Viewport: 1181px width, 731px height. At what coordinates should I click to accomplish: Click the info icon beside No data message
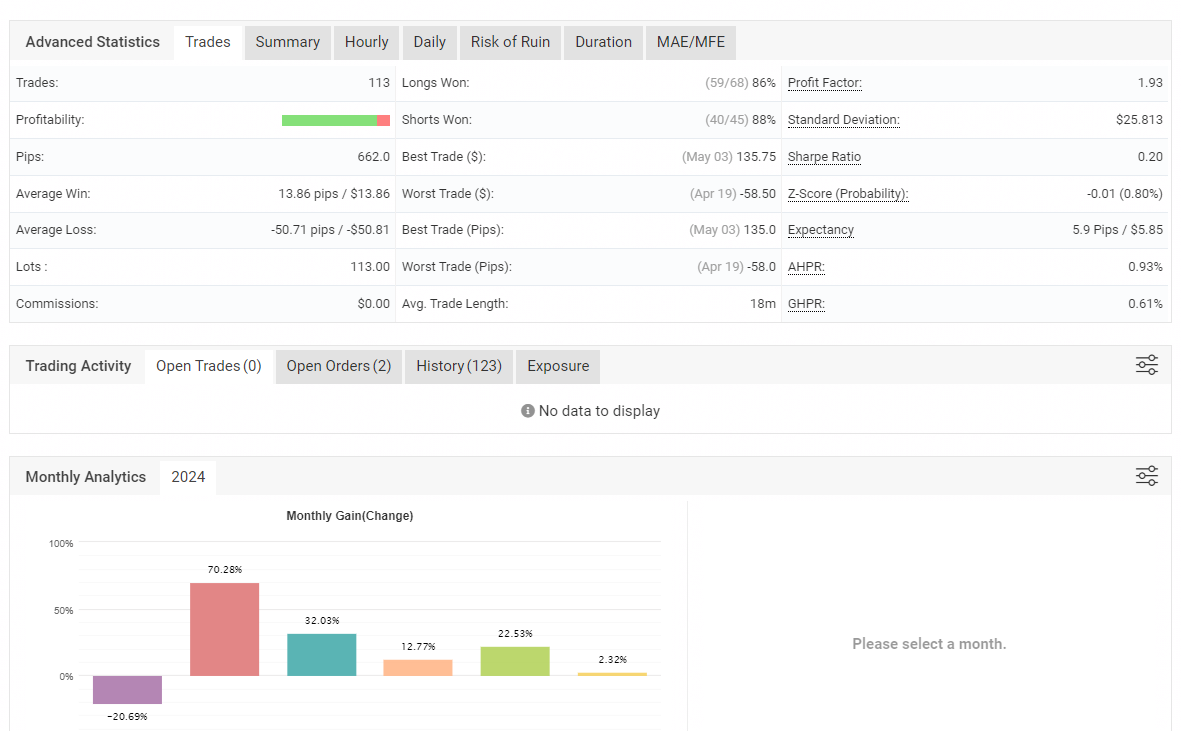pyautogui.click(x=528, y=411)
